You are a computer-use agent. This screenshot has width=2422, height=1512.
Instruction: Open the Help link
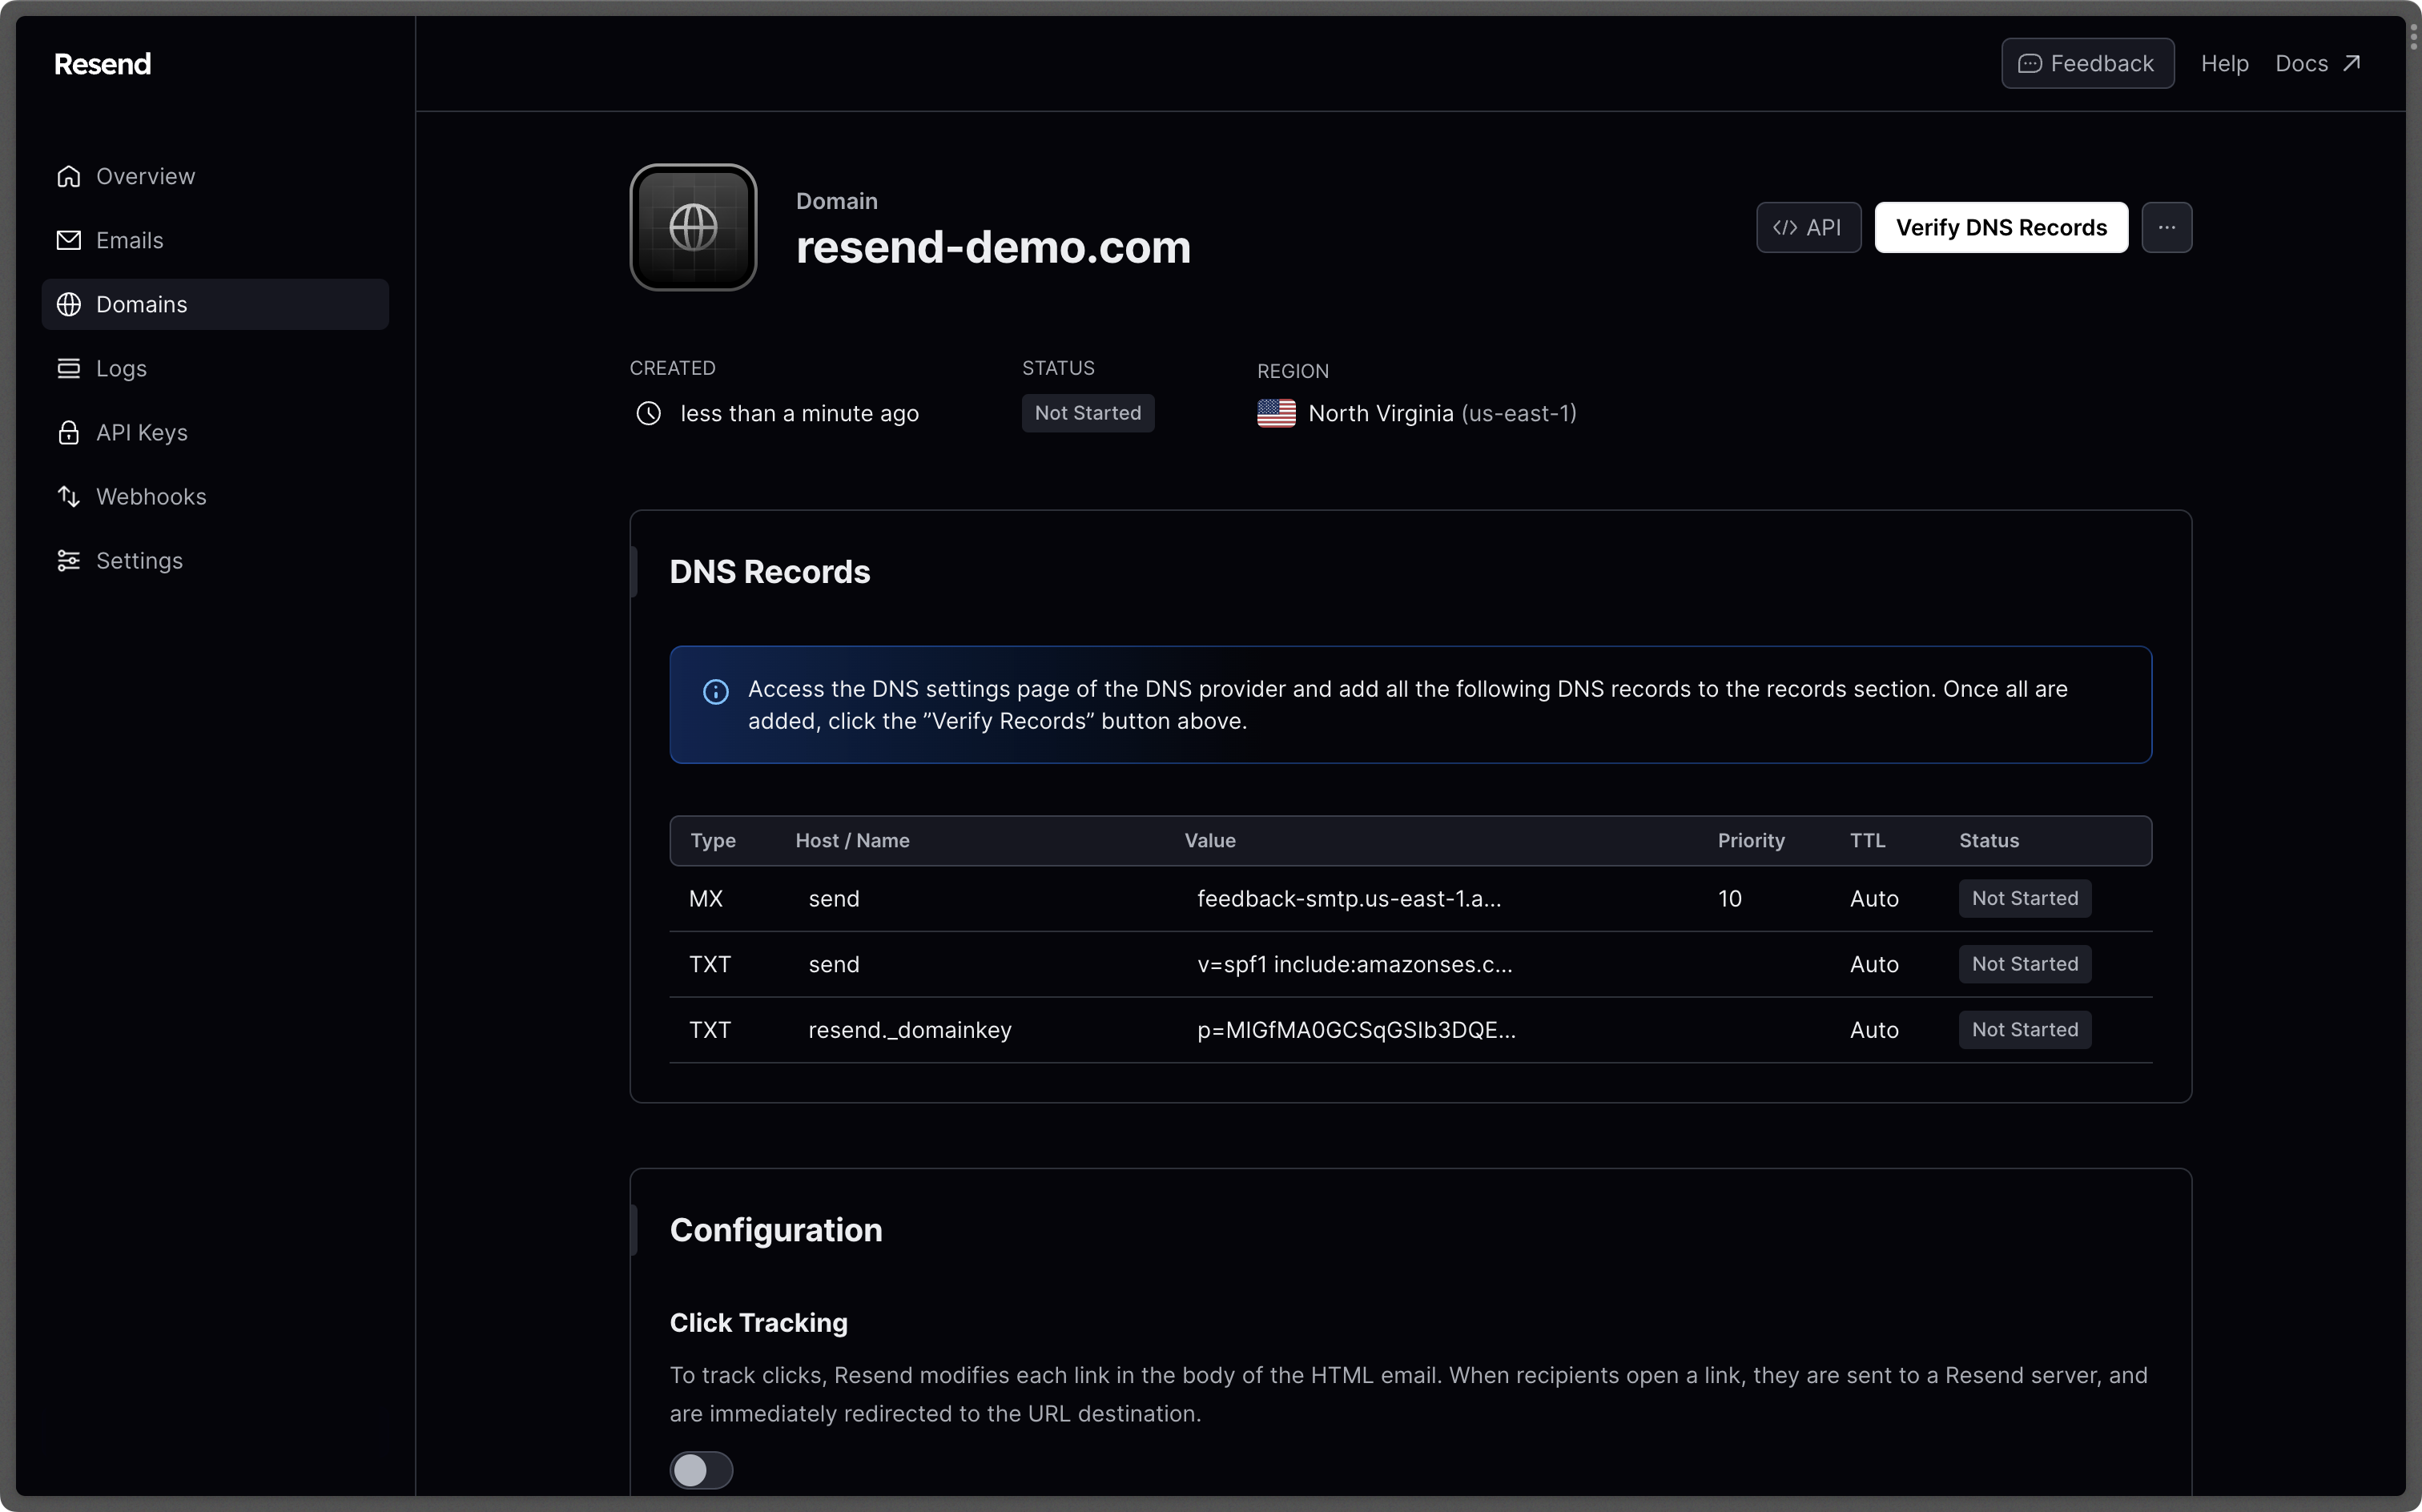click(x=2224, y=63)
